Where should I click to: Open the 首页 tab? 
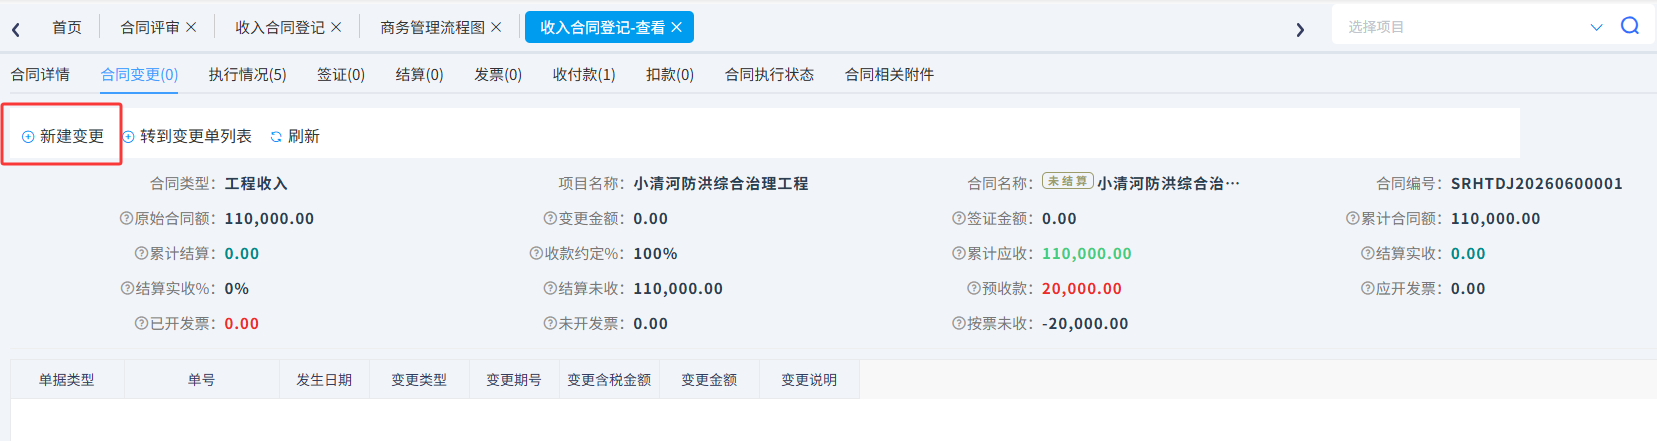[67, 27]
